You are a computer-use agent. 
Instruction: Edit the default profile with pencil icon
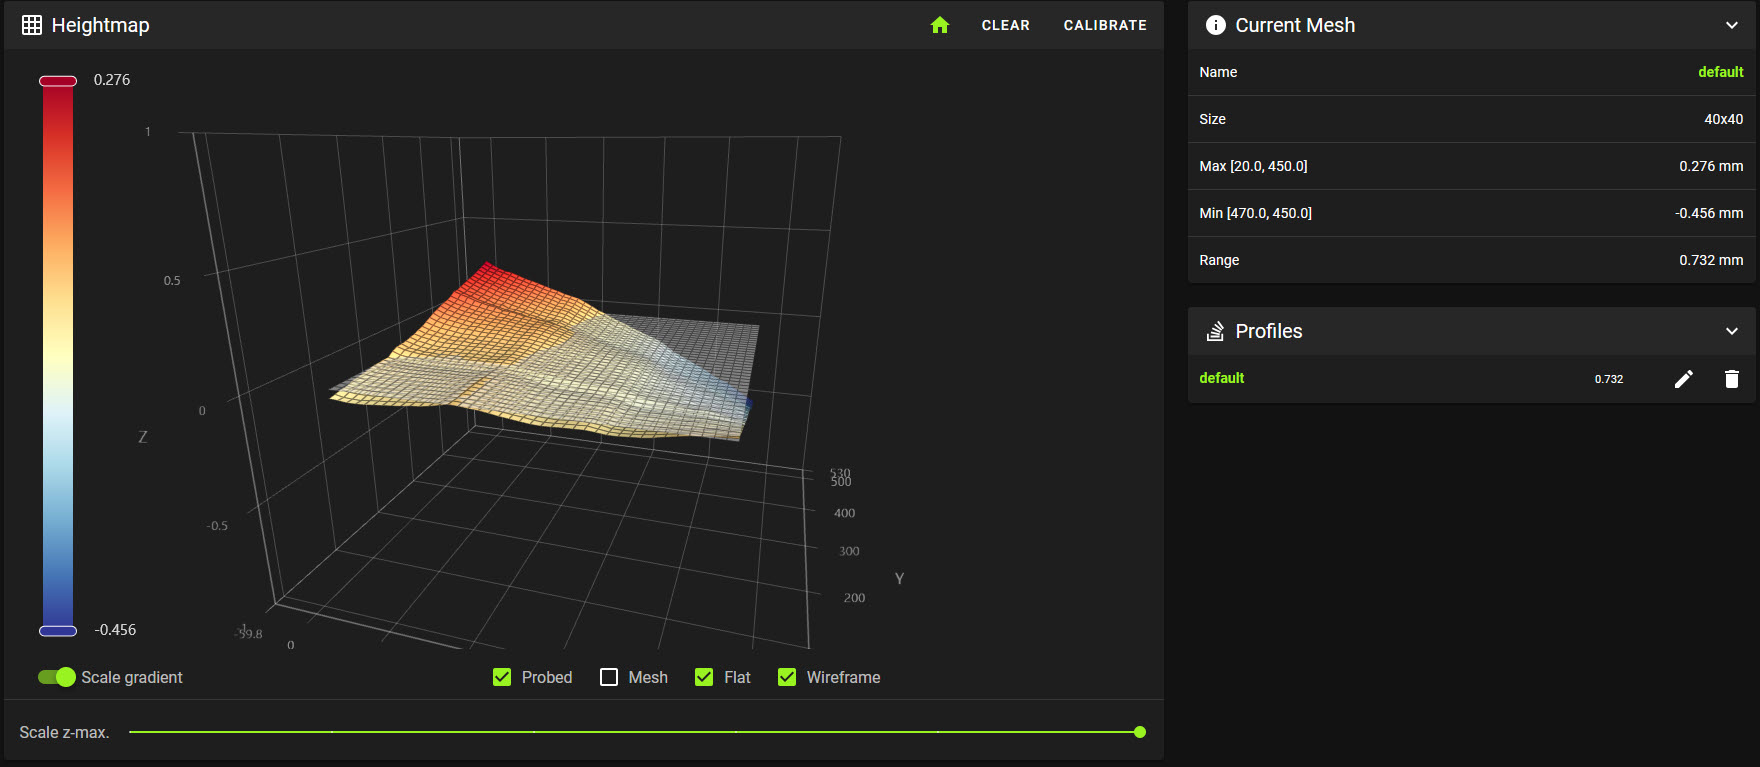click(x=1684, y=379)
